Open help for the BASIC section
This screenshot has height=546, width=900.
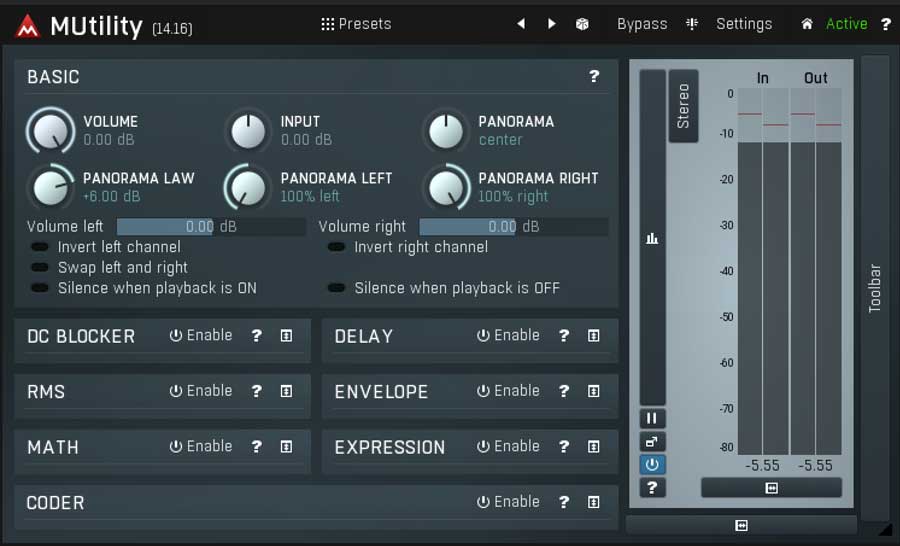594,76
